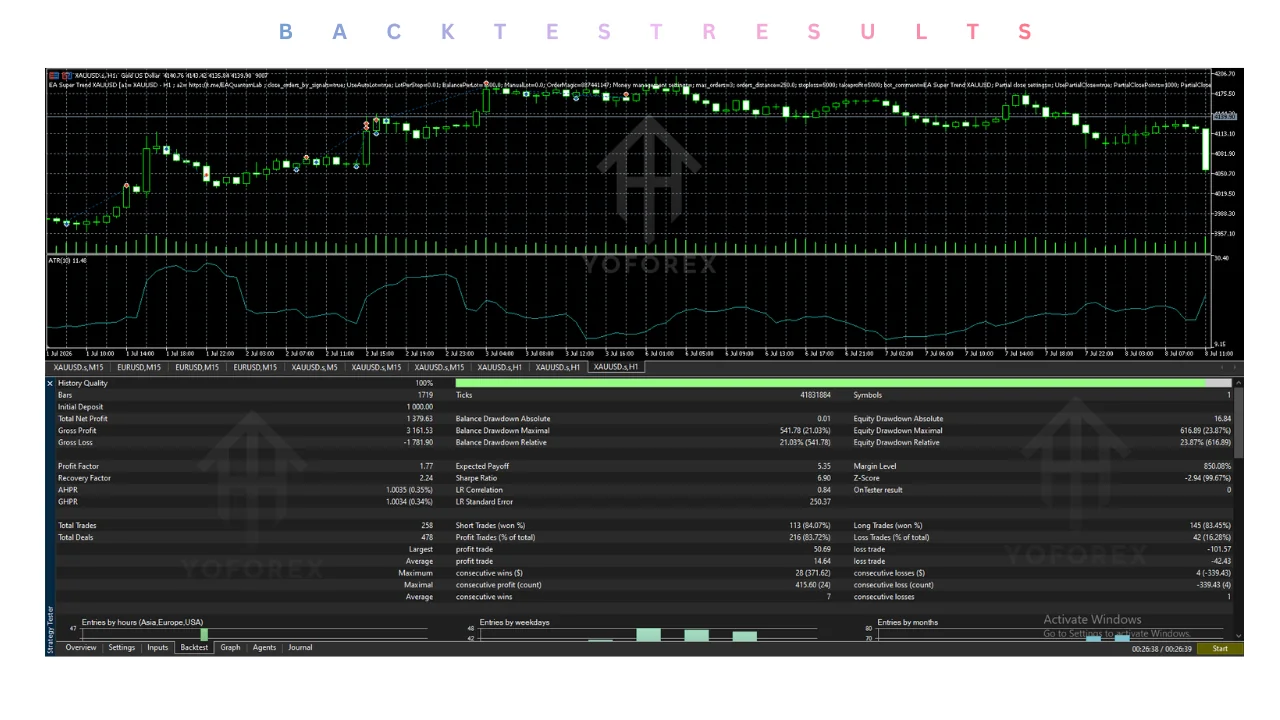
Task: Click the Entries by hours chart title
Action: pos(142,622)
